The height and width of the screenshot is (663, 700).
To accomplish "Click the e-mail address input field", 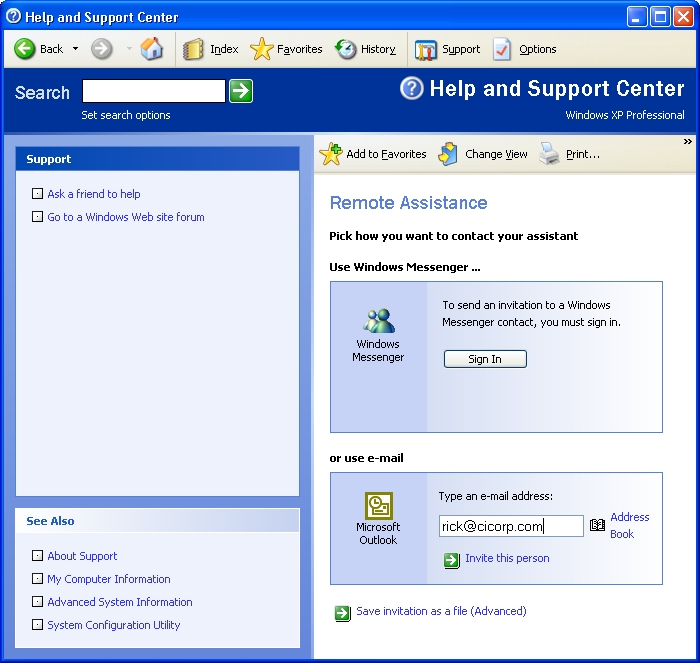I will 511,526.
